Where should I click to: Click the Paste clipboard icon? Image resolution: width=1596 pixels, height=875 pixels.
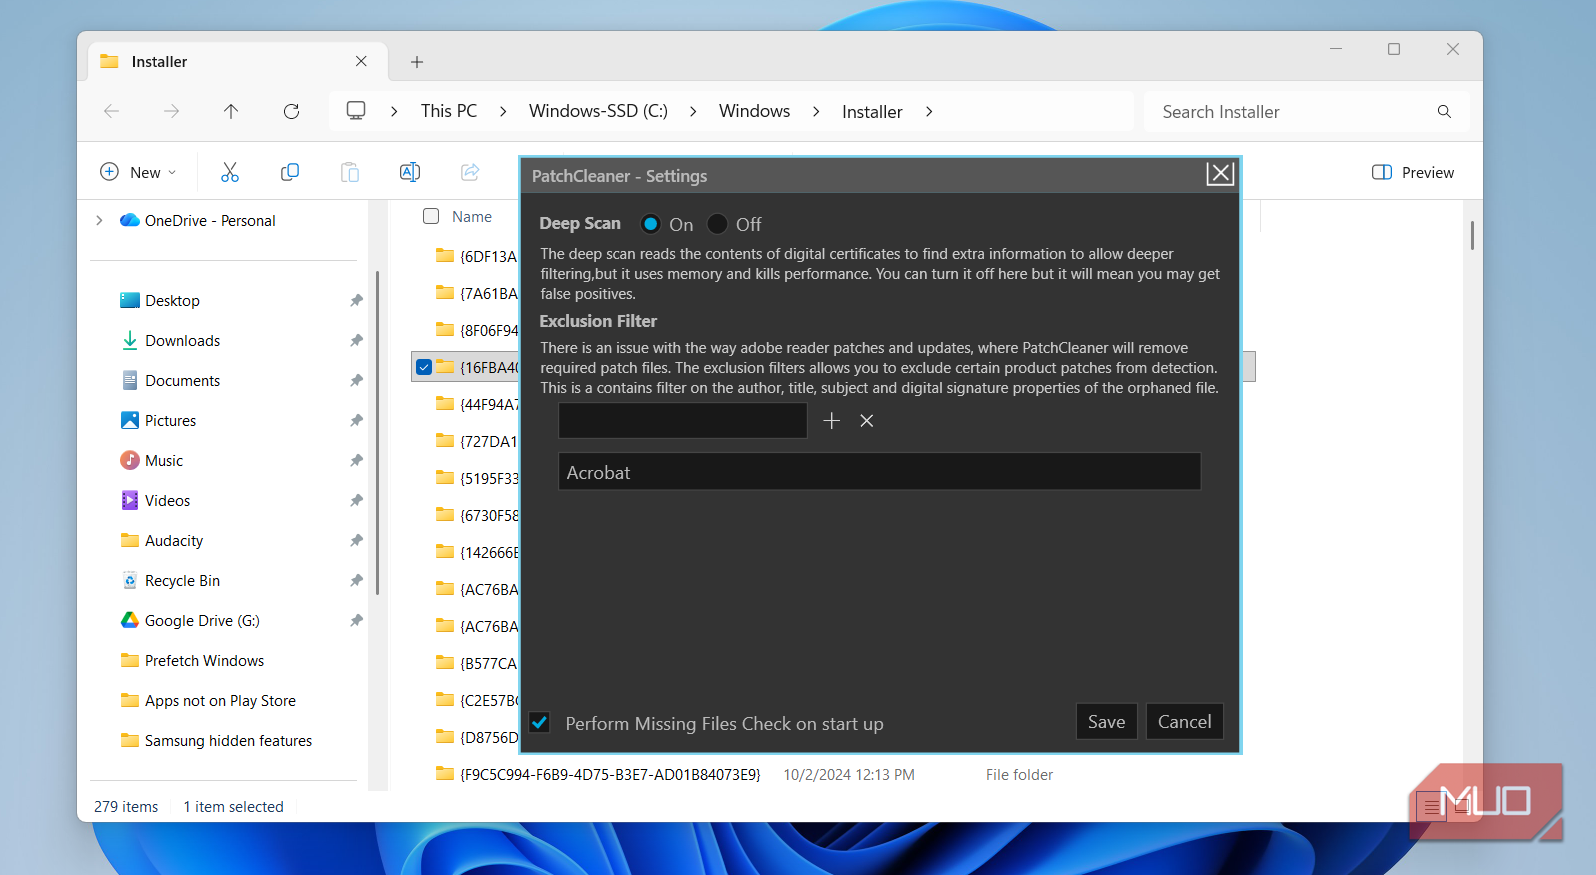pos(350,172)
